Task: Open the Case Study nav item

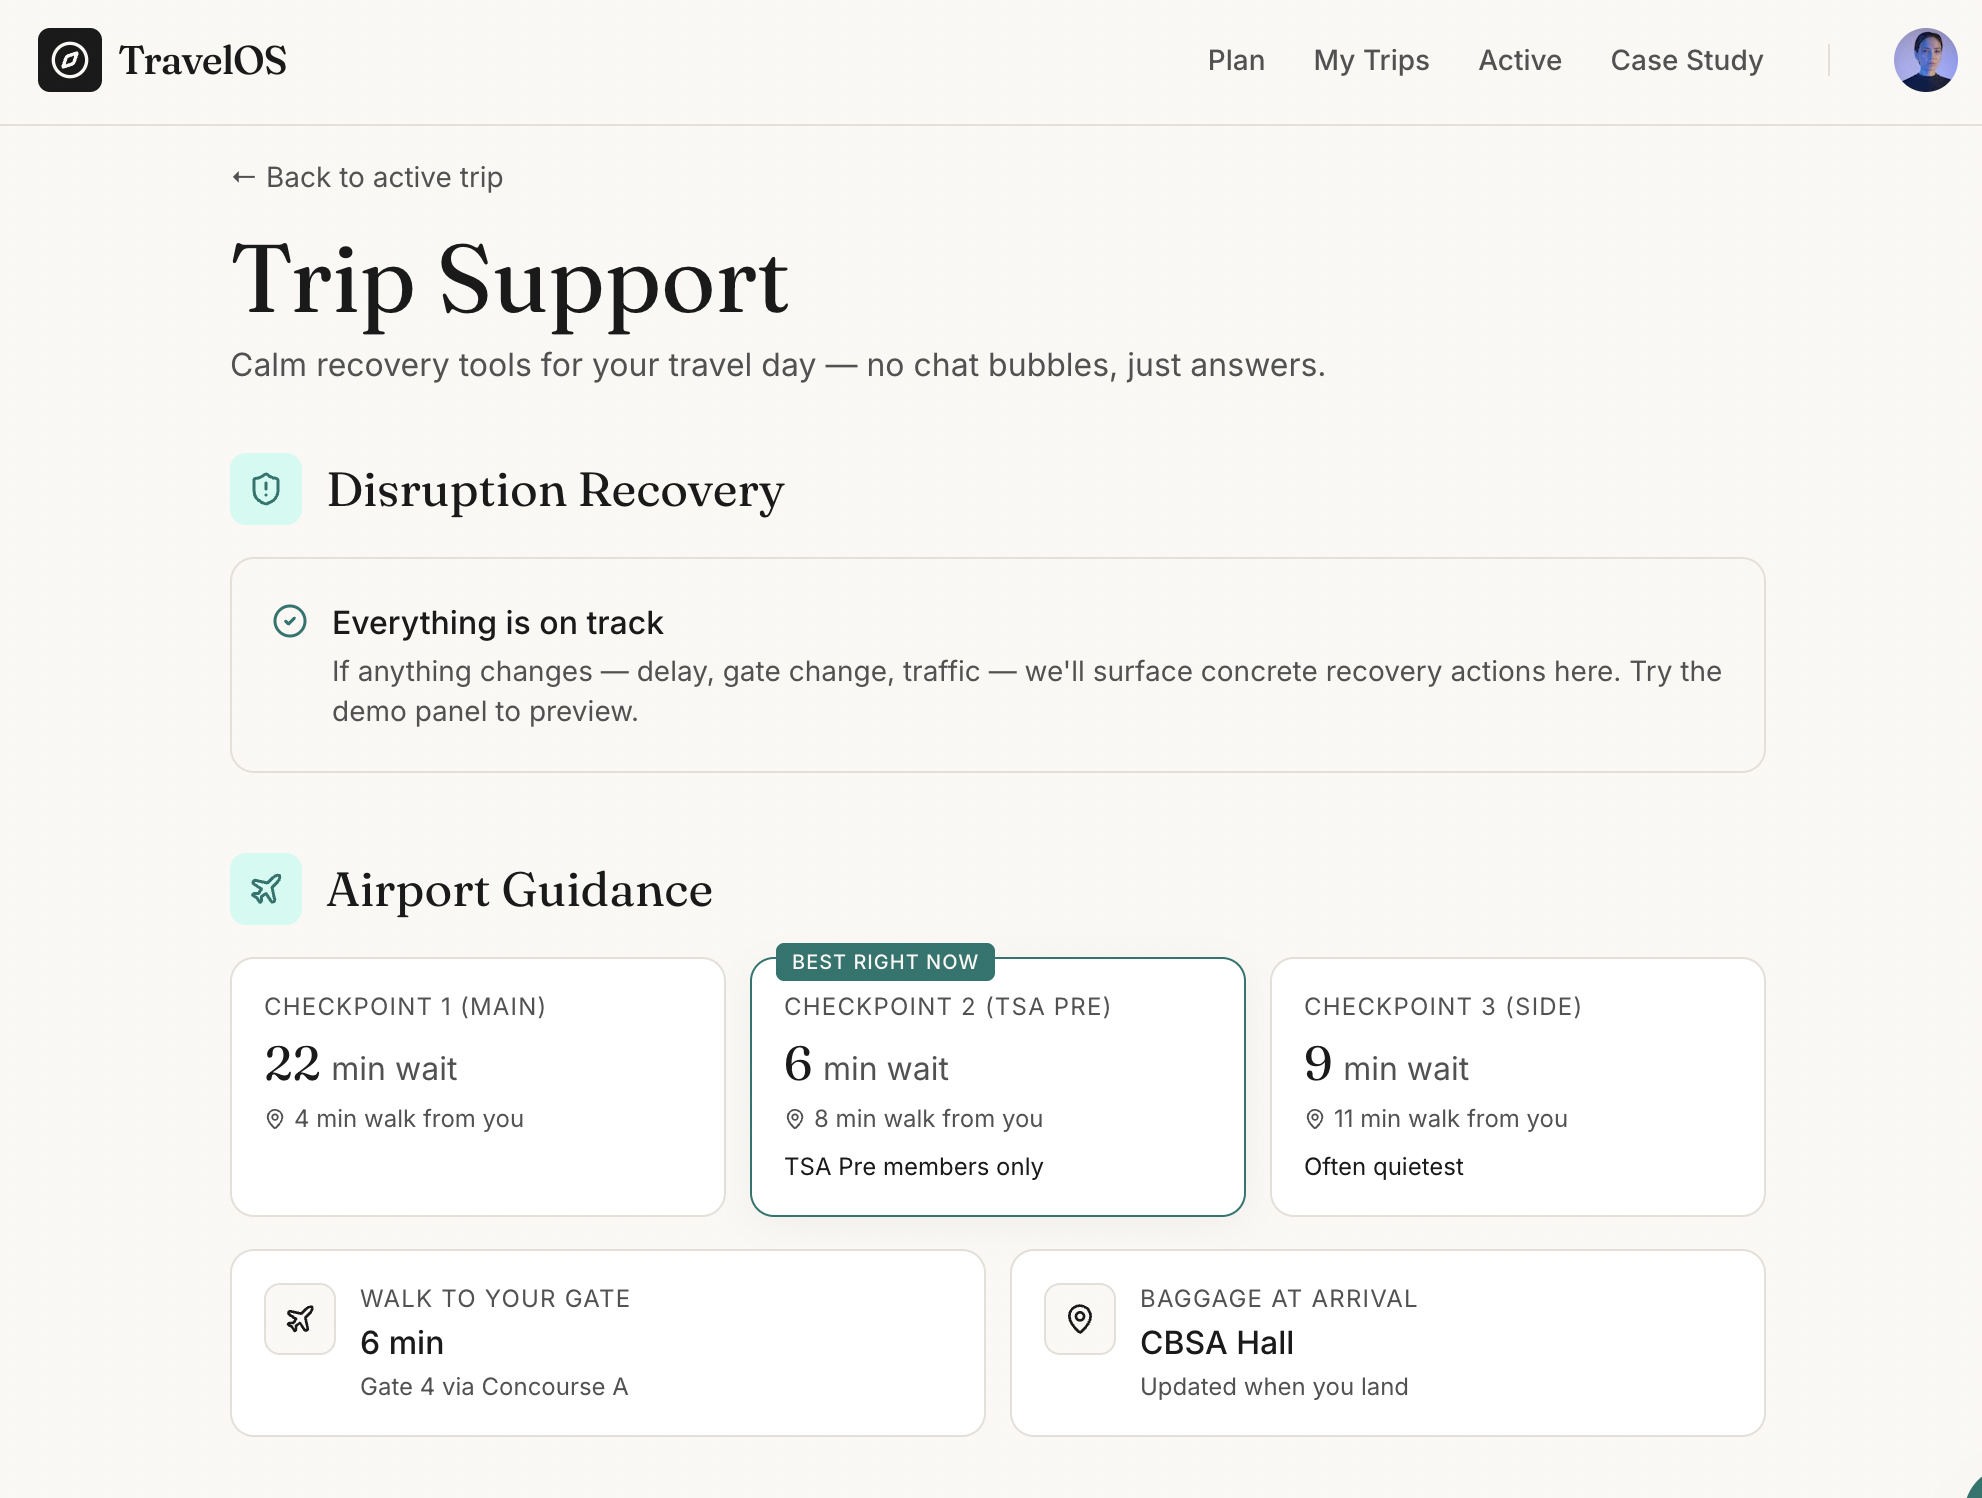Action: pyautogui.click(x=1686, y=60)
